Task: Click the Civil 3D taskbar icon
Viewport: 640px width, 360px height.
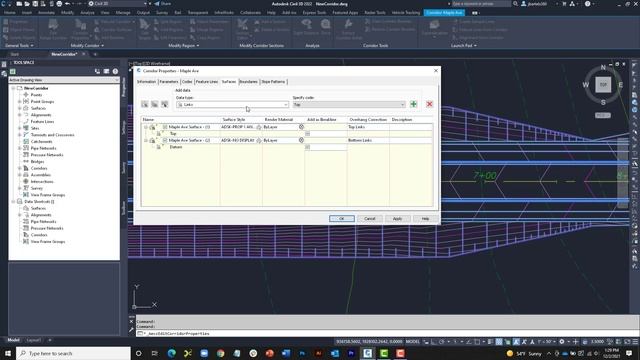Action: [367, 353]
